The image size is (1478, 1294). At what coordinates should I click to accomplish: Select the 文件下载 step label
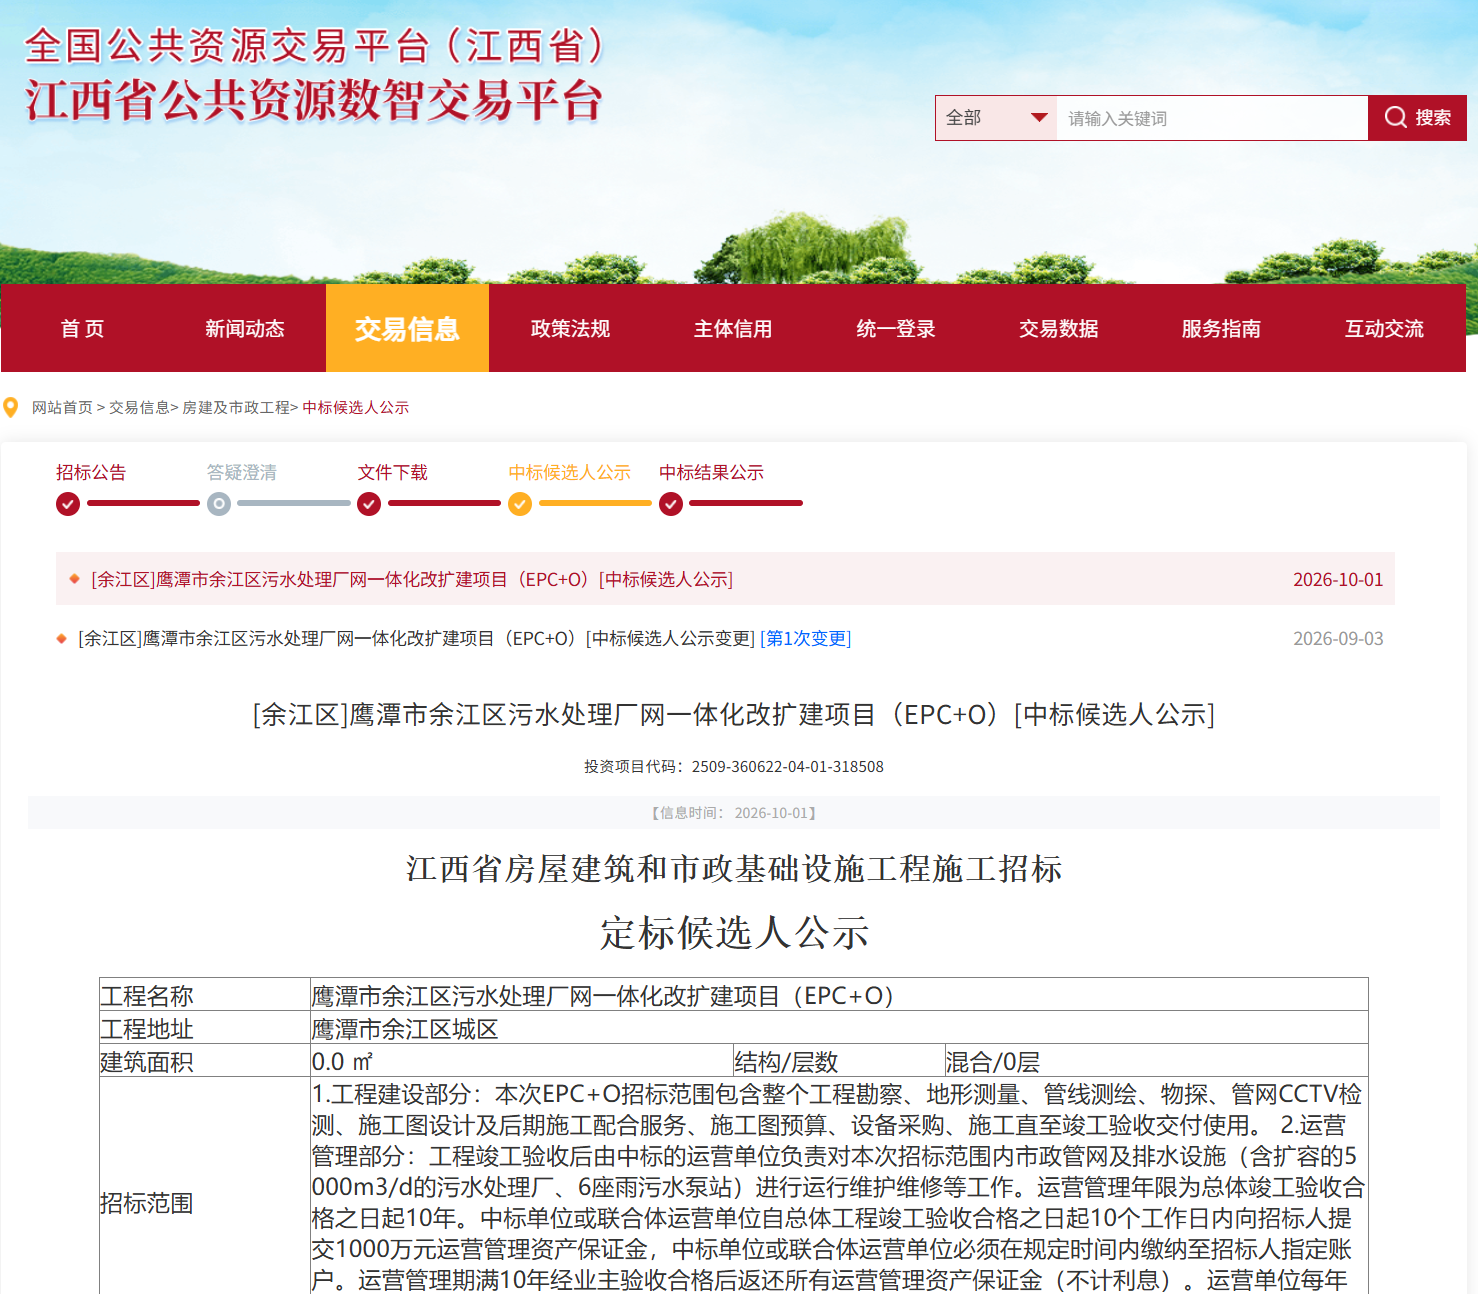point(393,472)
